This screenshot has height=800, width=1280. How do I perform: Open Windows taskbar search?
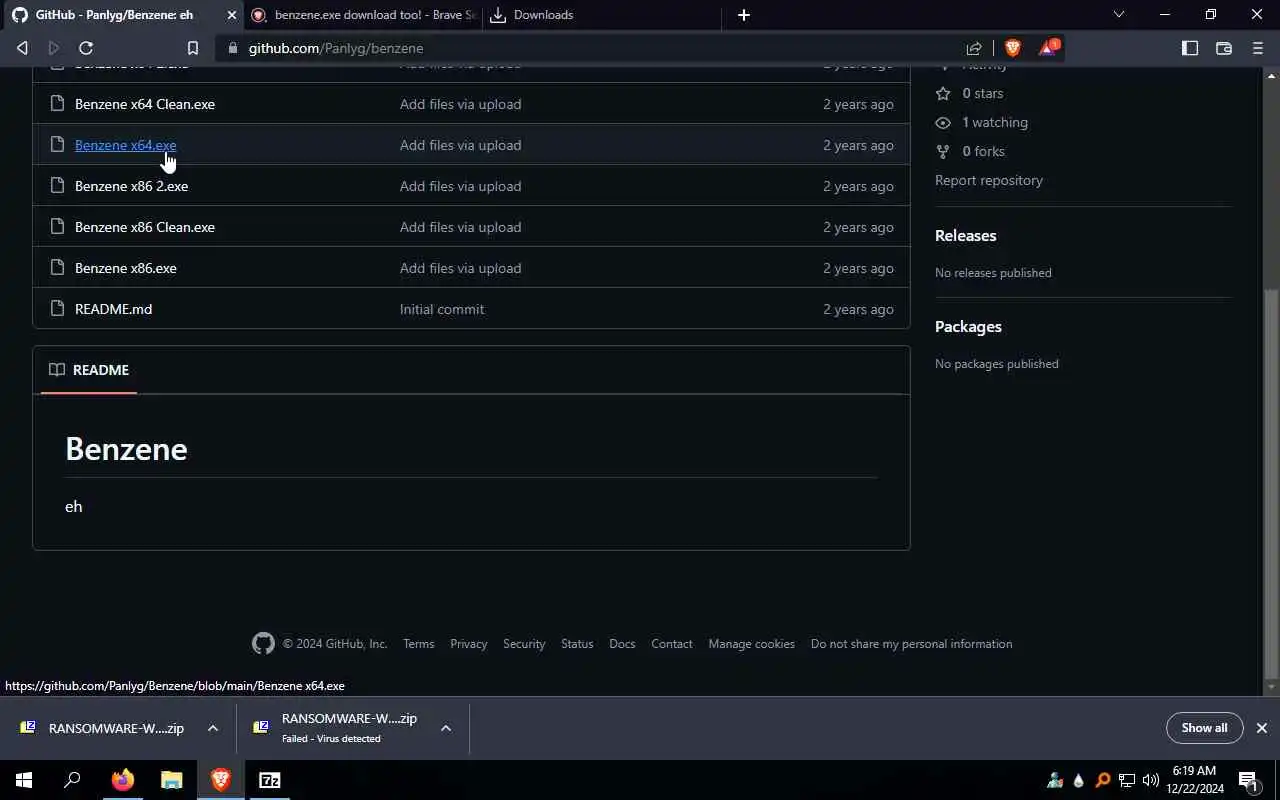pos(72,780)
